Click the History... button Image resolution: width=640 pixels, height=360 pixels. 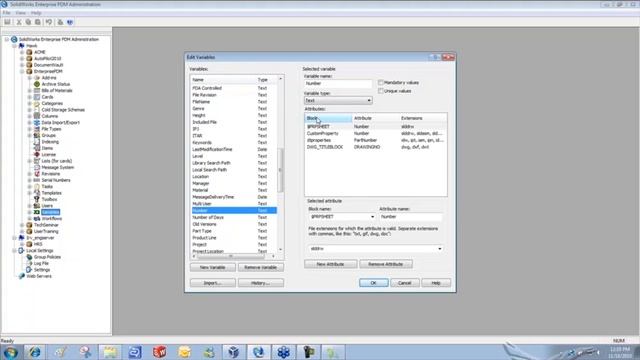point(261,283)
